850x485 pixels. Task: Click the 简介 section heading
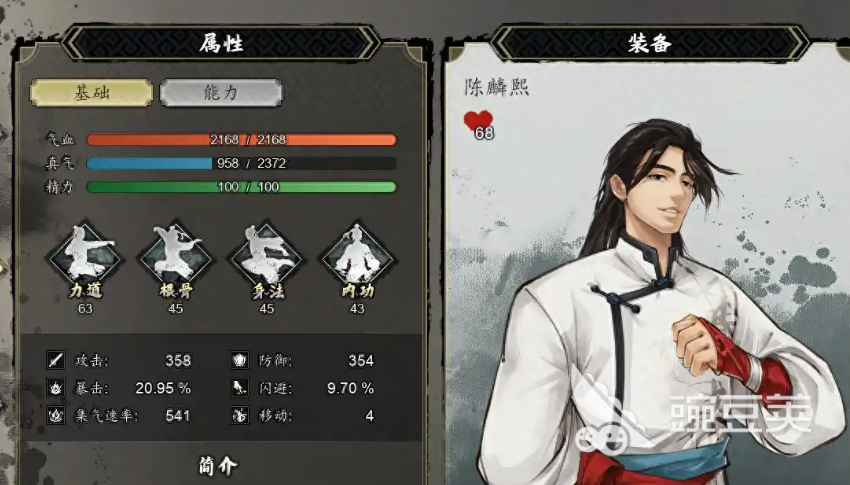pyautogui.click(x=218, y=465)
